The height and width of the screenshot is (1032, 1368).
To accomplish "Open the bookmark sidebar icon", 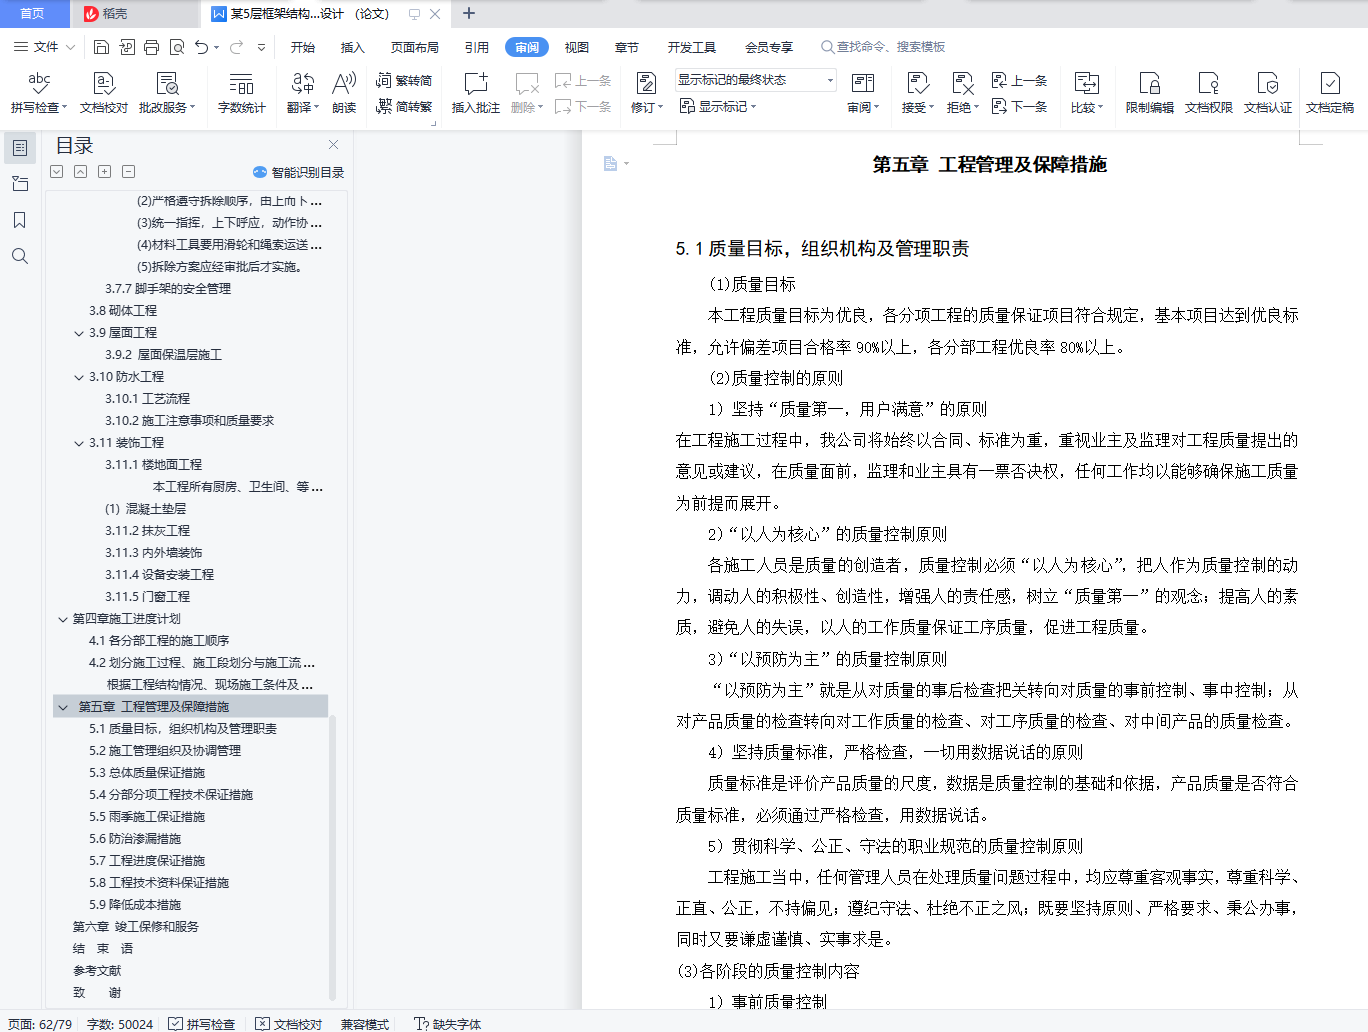I will [x=19, y=220].
